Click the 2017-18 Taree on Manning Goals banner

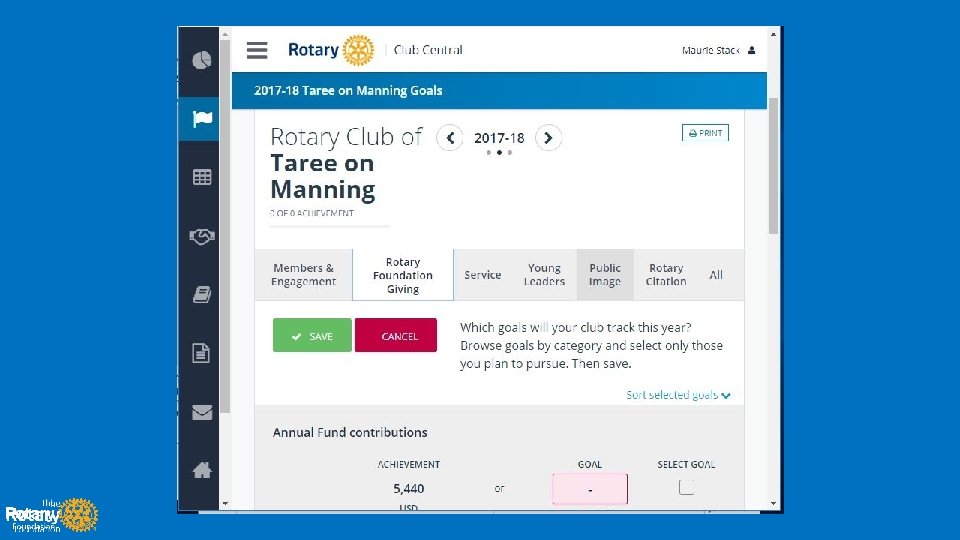[499, 91]
